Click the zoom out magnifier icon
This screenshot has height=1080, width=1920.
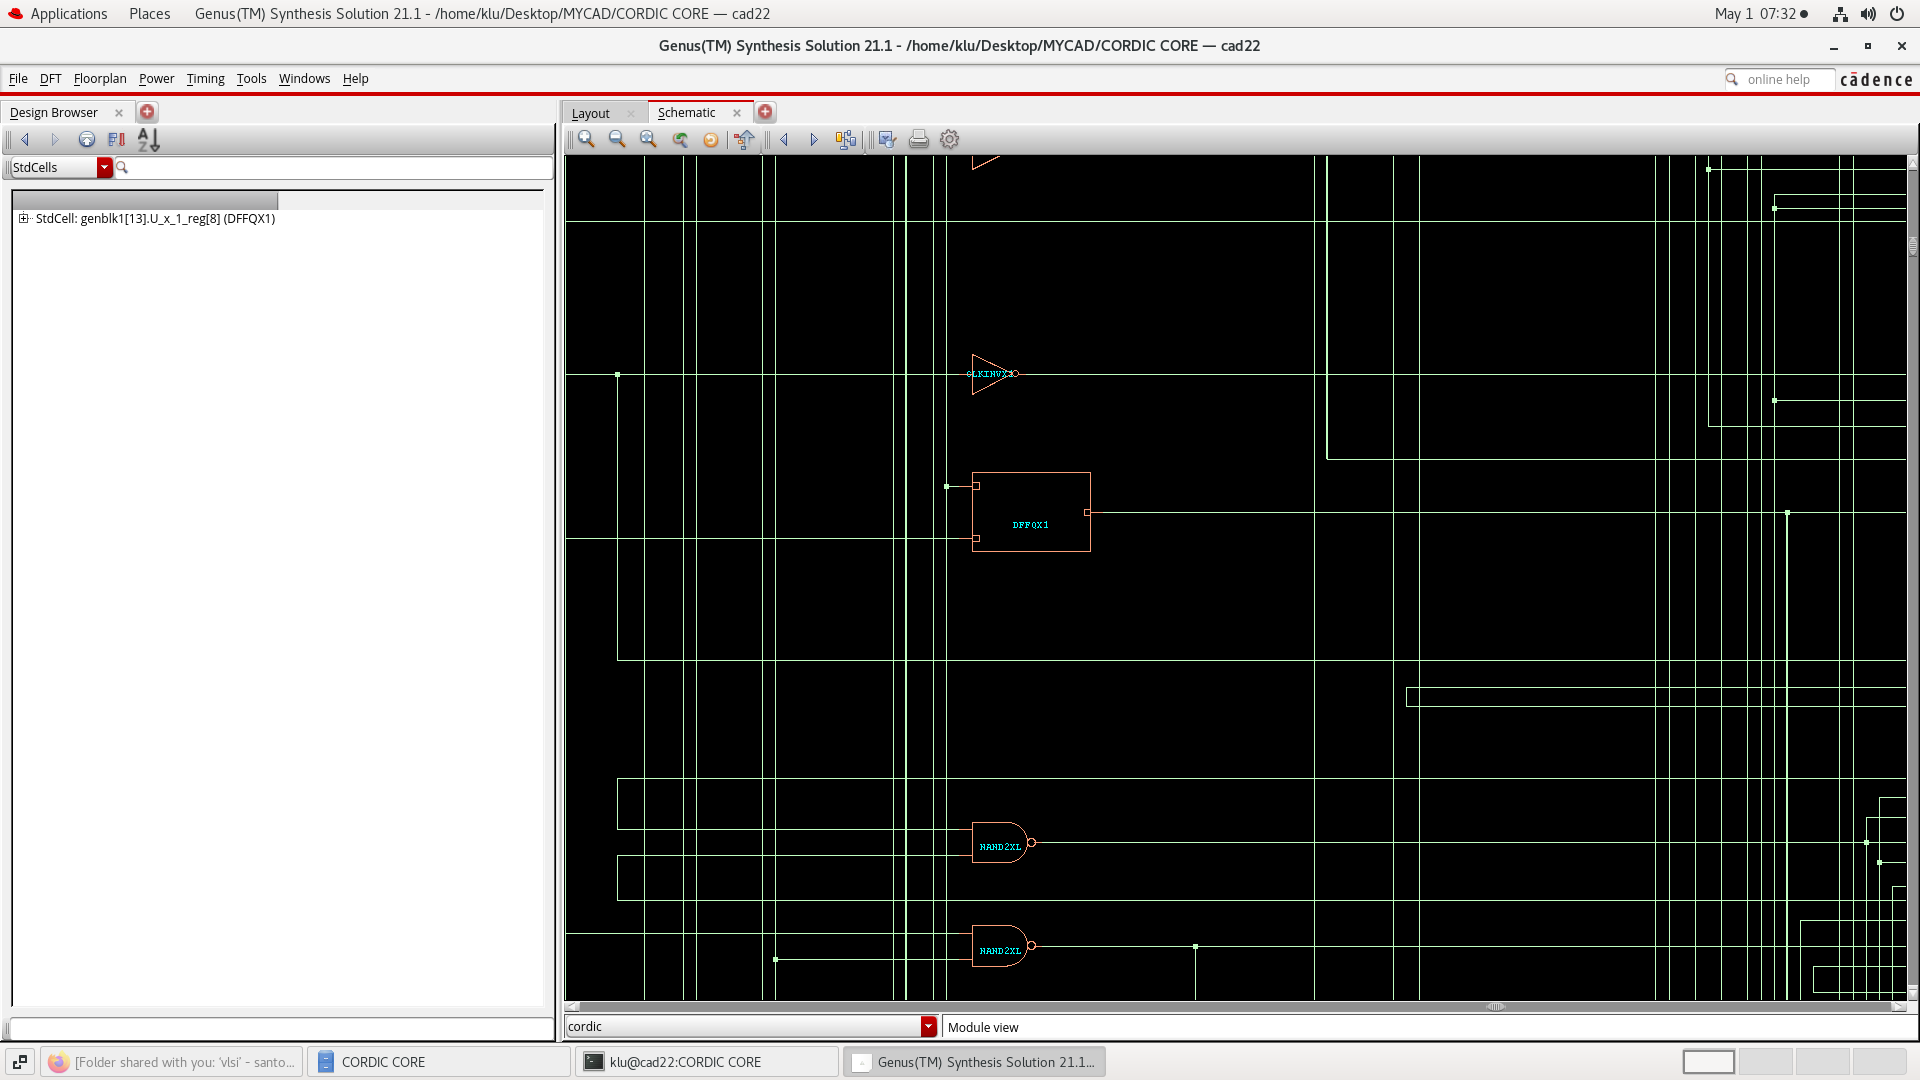(617, 140)
